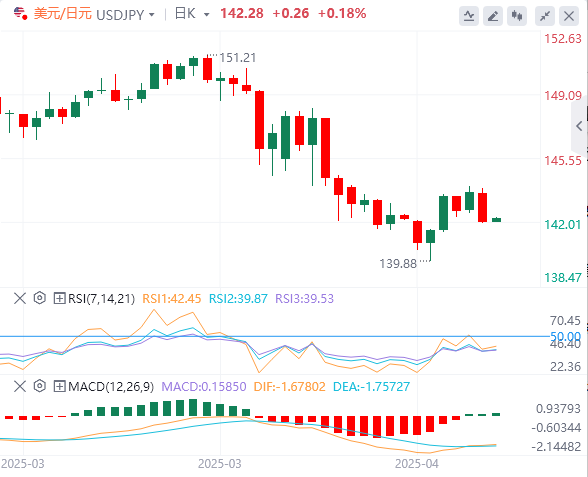Click the MACD(12,26,9) label
This screenshot has width=588, height=477.
(x=111, y=386)
